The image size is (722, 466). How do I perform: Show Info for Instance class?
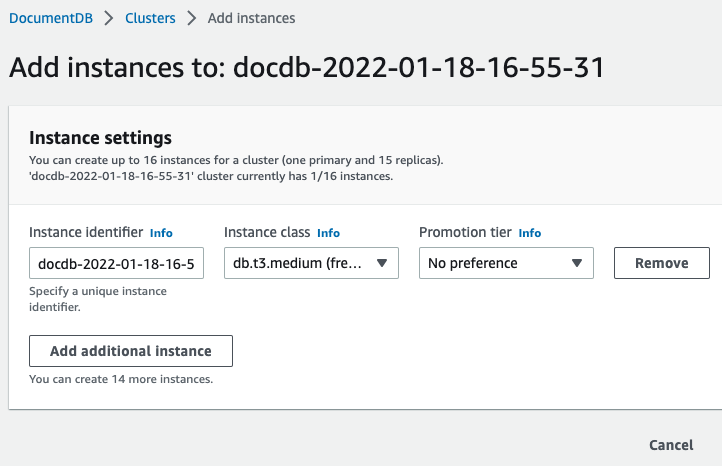(x=328, y=233)
